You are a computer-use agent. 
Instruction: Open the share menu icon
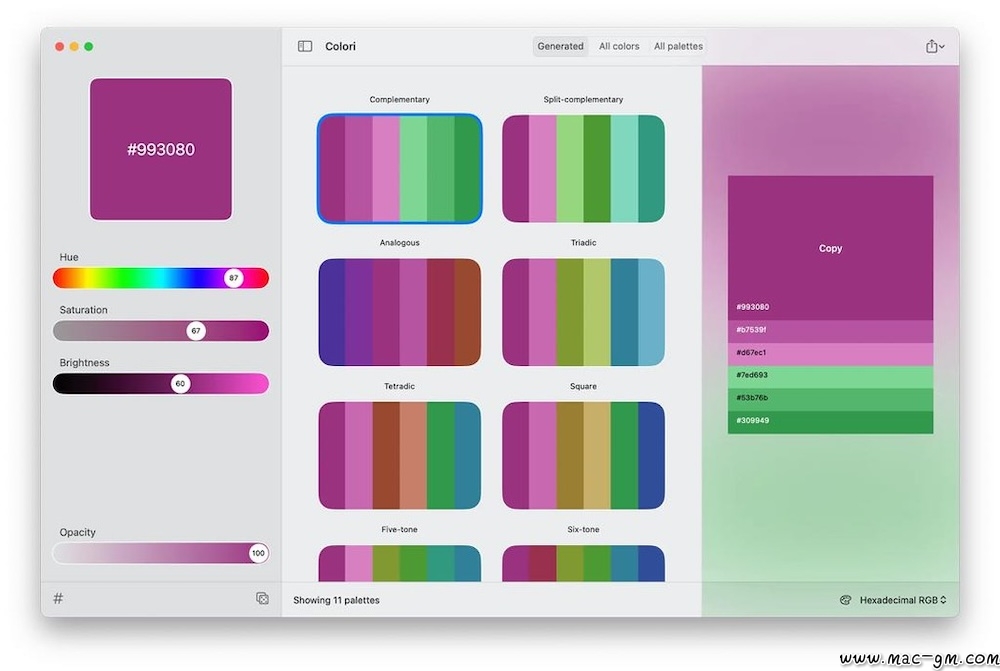tap(934, 46)
